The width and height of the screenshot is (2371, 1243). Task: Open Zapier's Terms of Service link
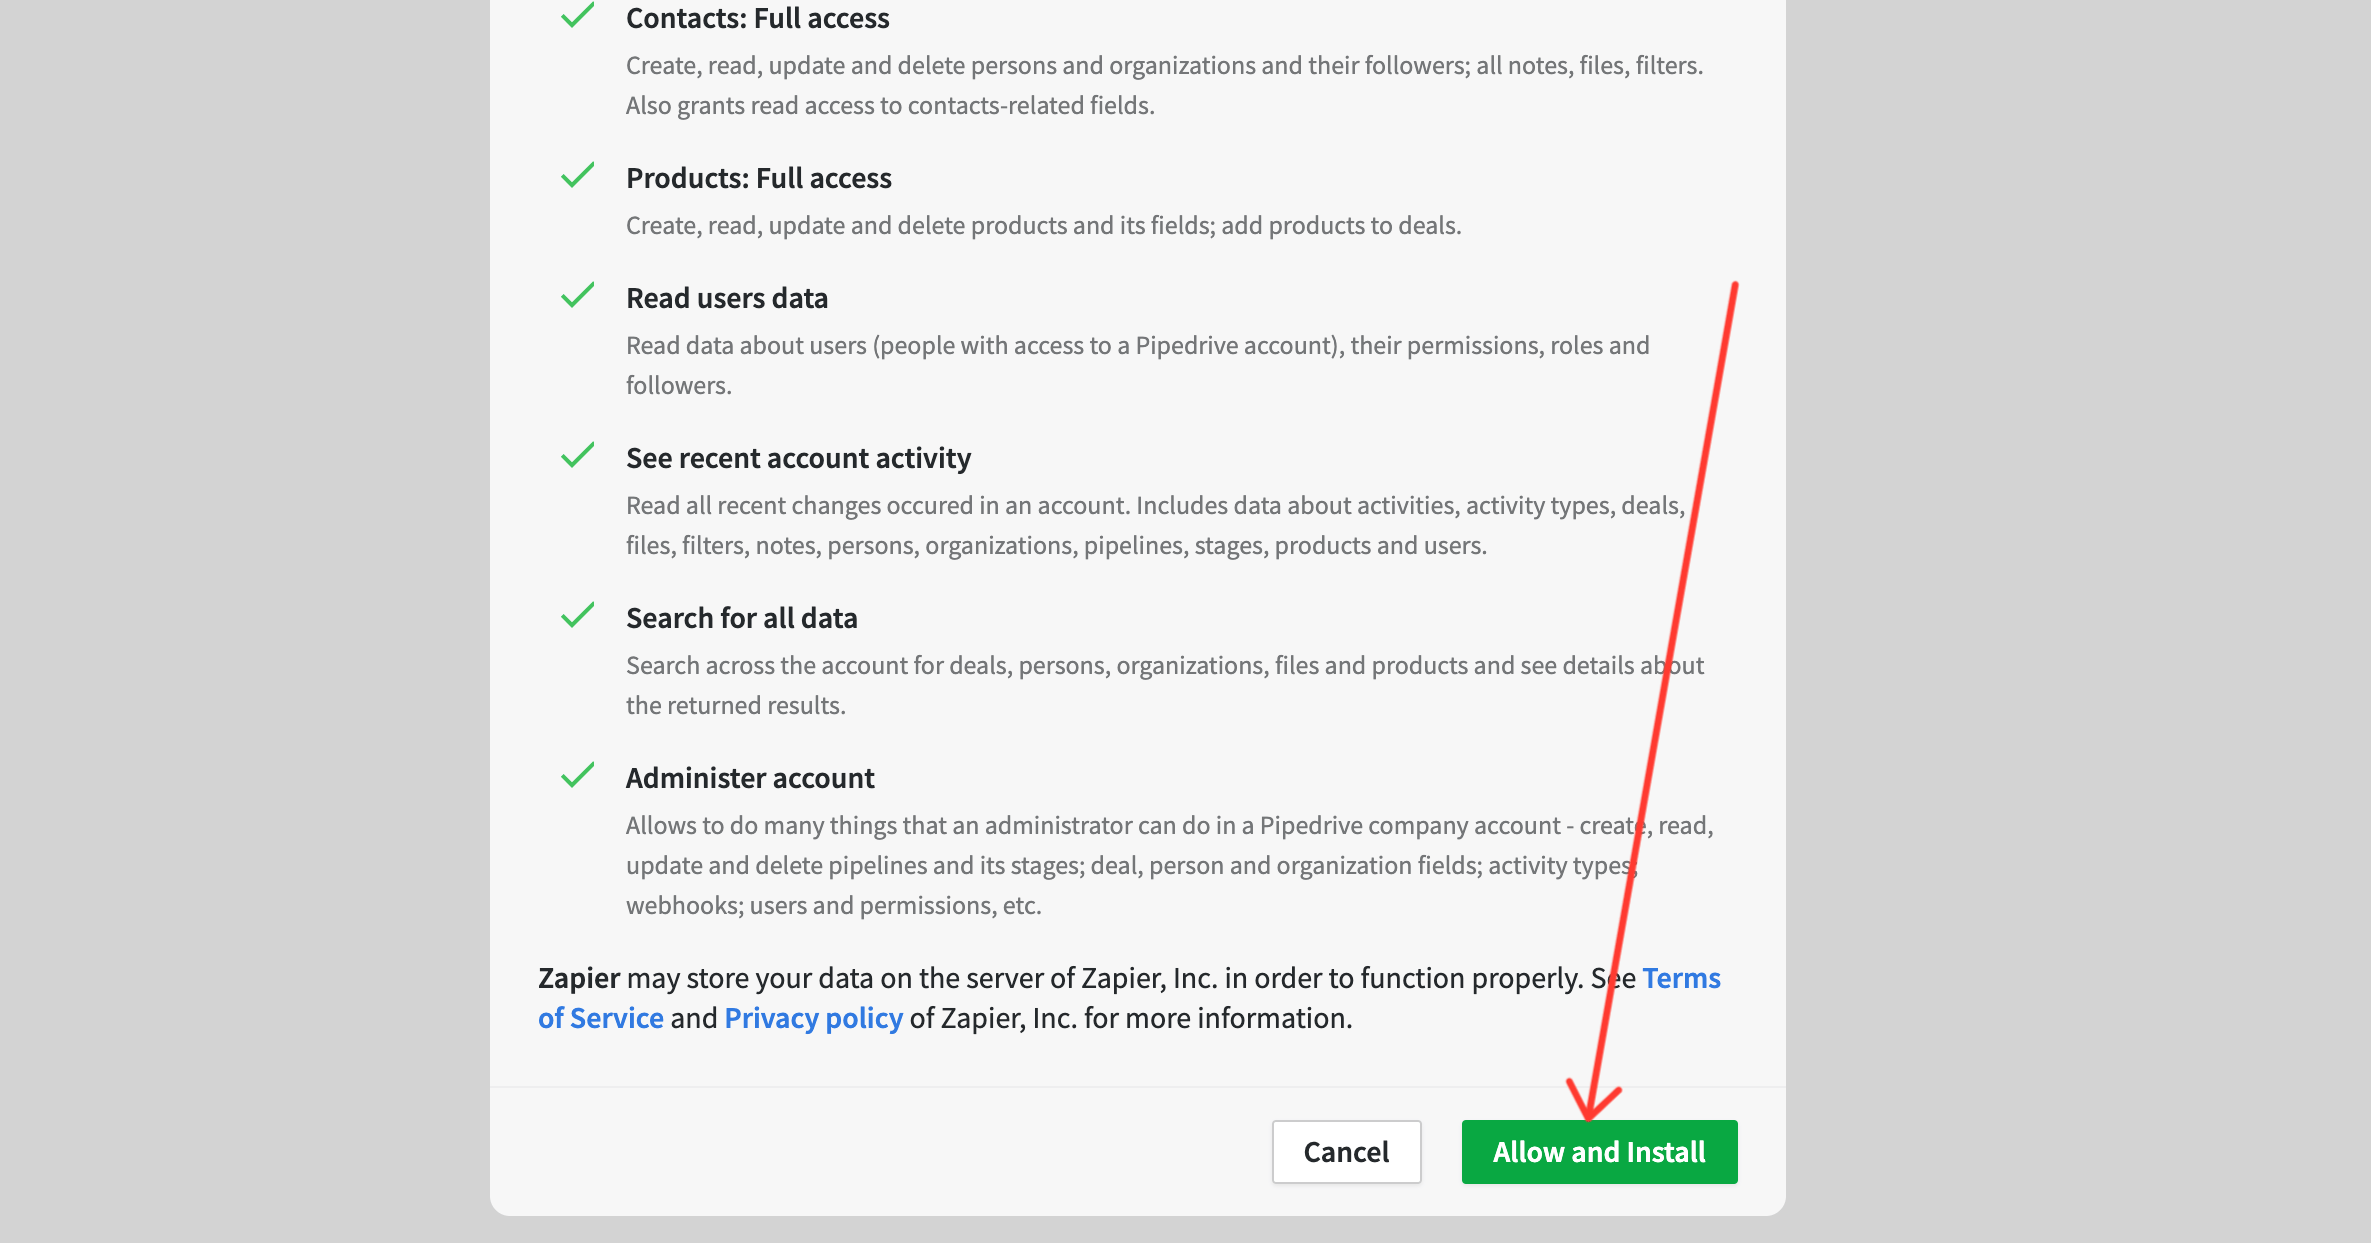(1681, 978)
